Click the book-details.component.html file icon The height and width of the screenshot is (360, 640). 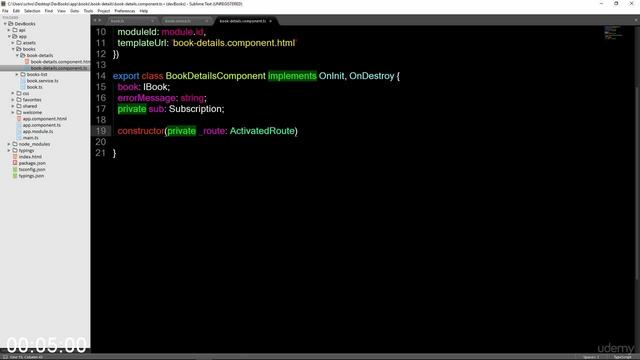click(x=27, y=62)
